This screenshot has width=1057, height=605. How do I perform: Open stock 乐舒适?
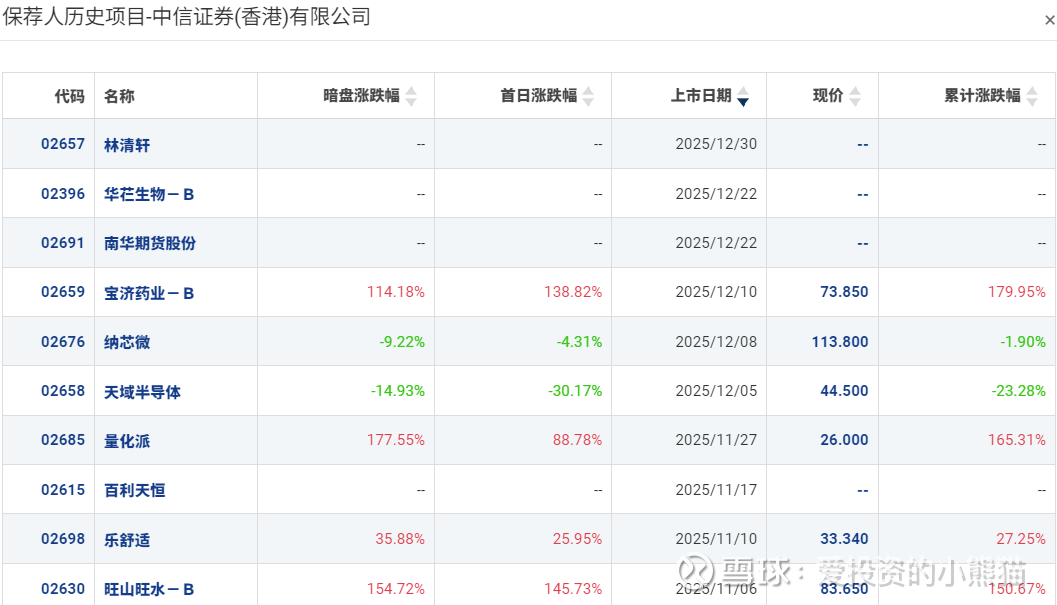click(x=127, y=540)
